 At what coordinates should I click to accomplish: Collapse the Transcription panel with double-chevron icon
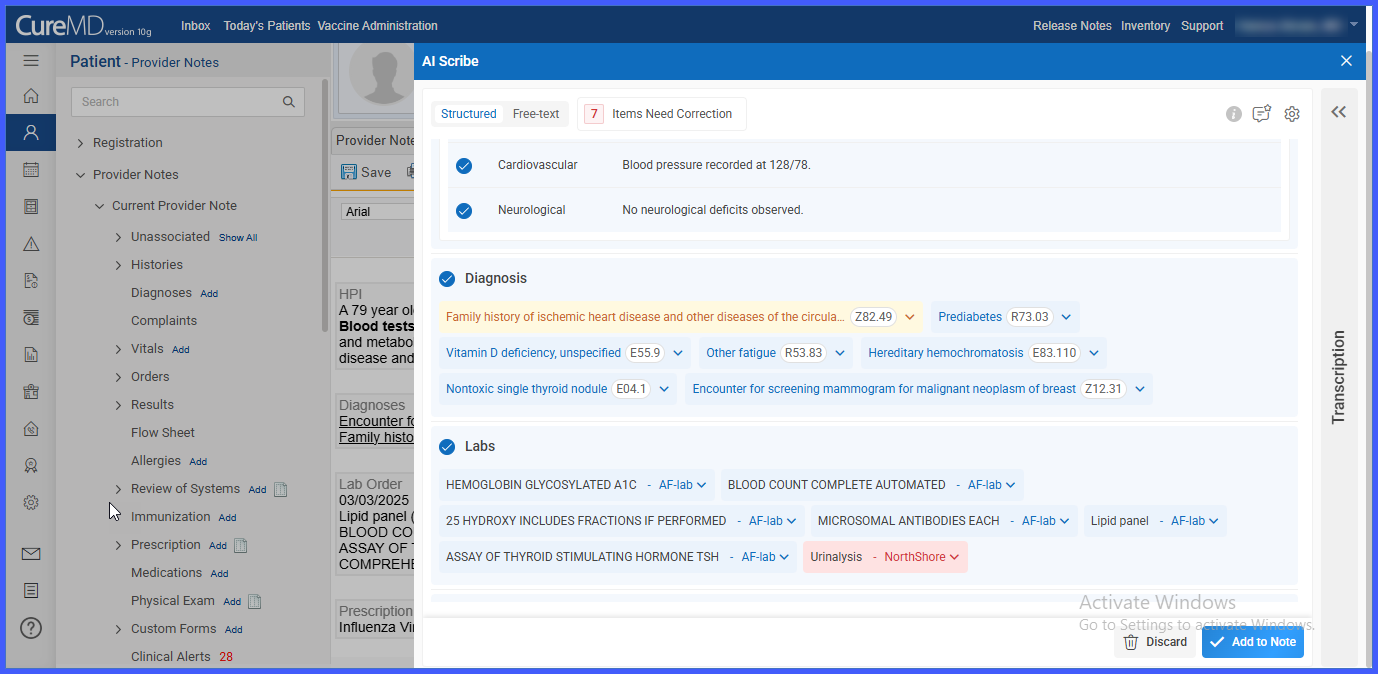[x=1339, y=112]
